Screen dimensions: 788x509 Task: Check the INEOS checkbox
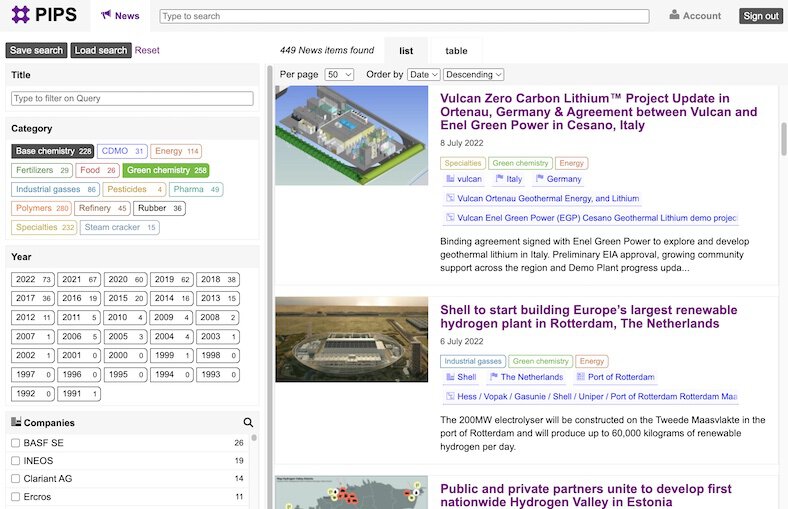point(16,461)
